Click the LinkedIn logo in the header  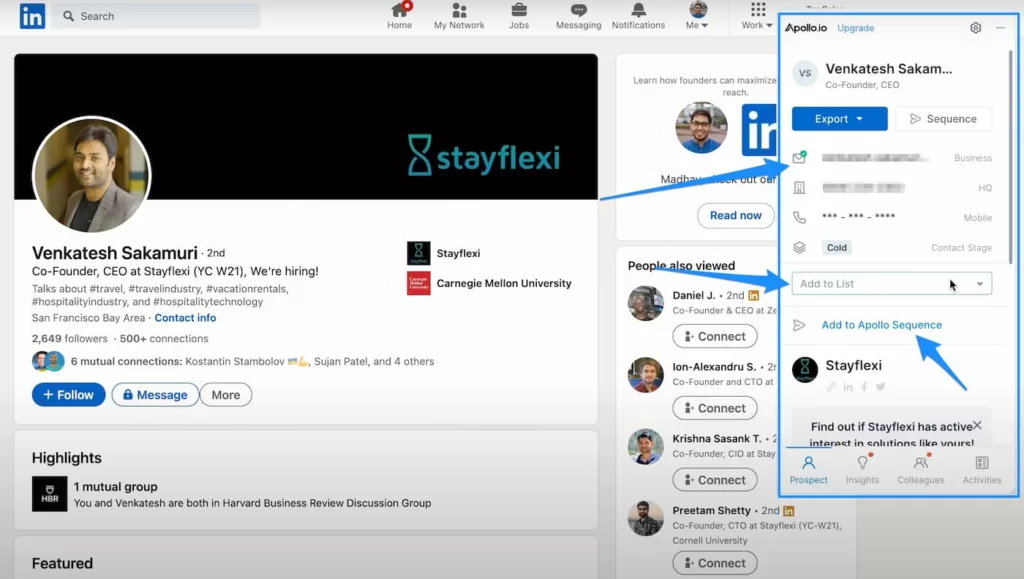tap(32, 16)
